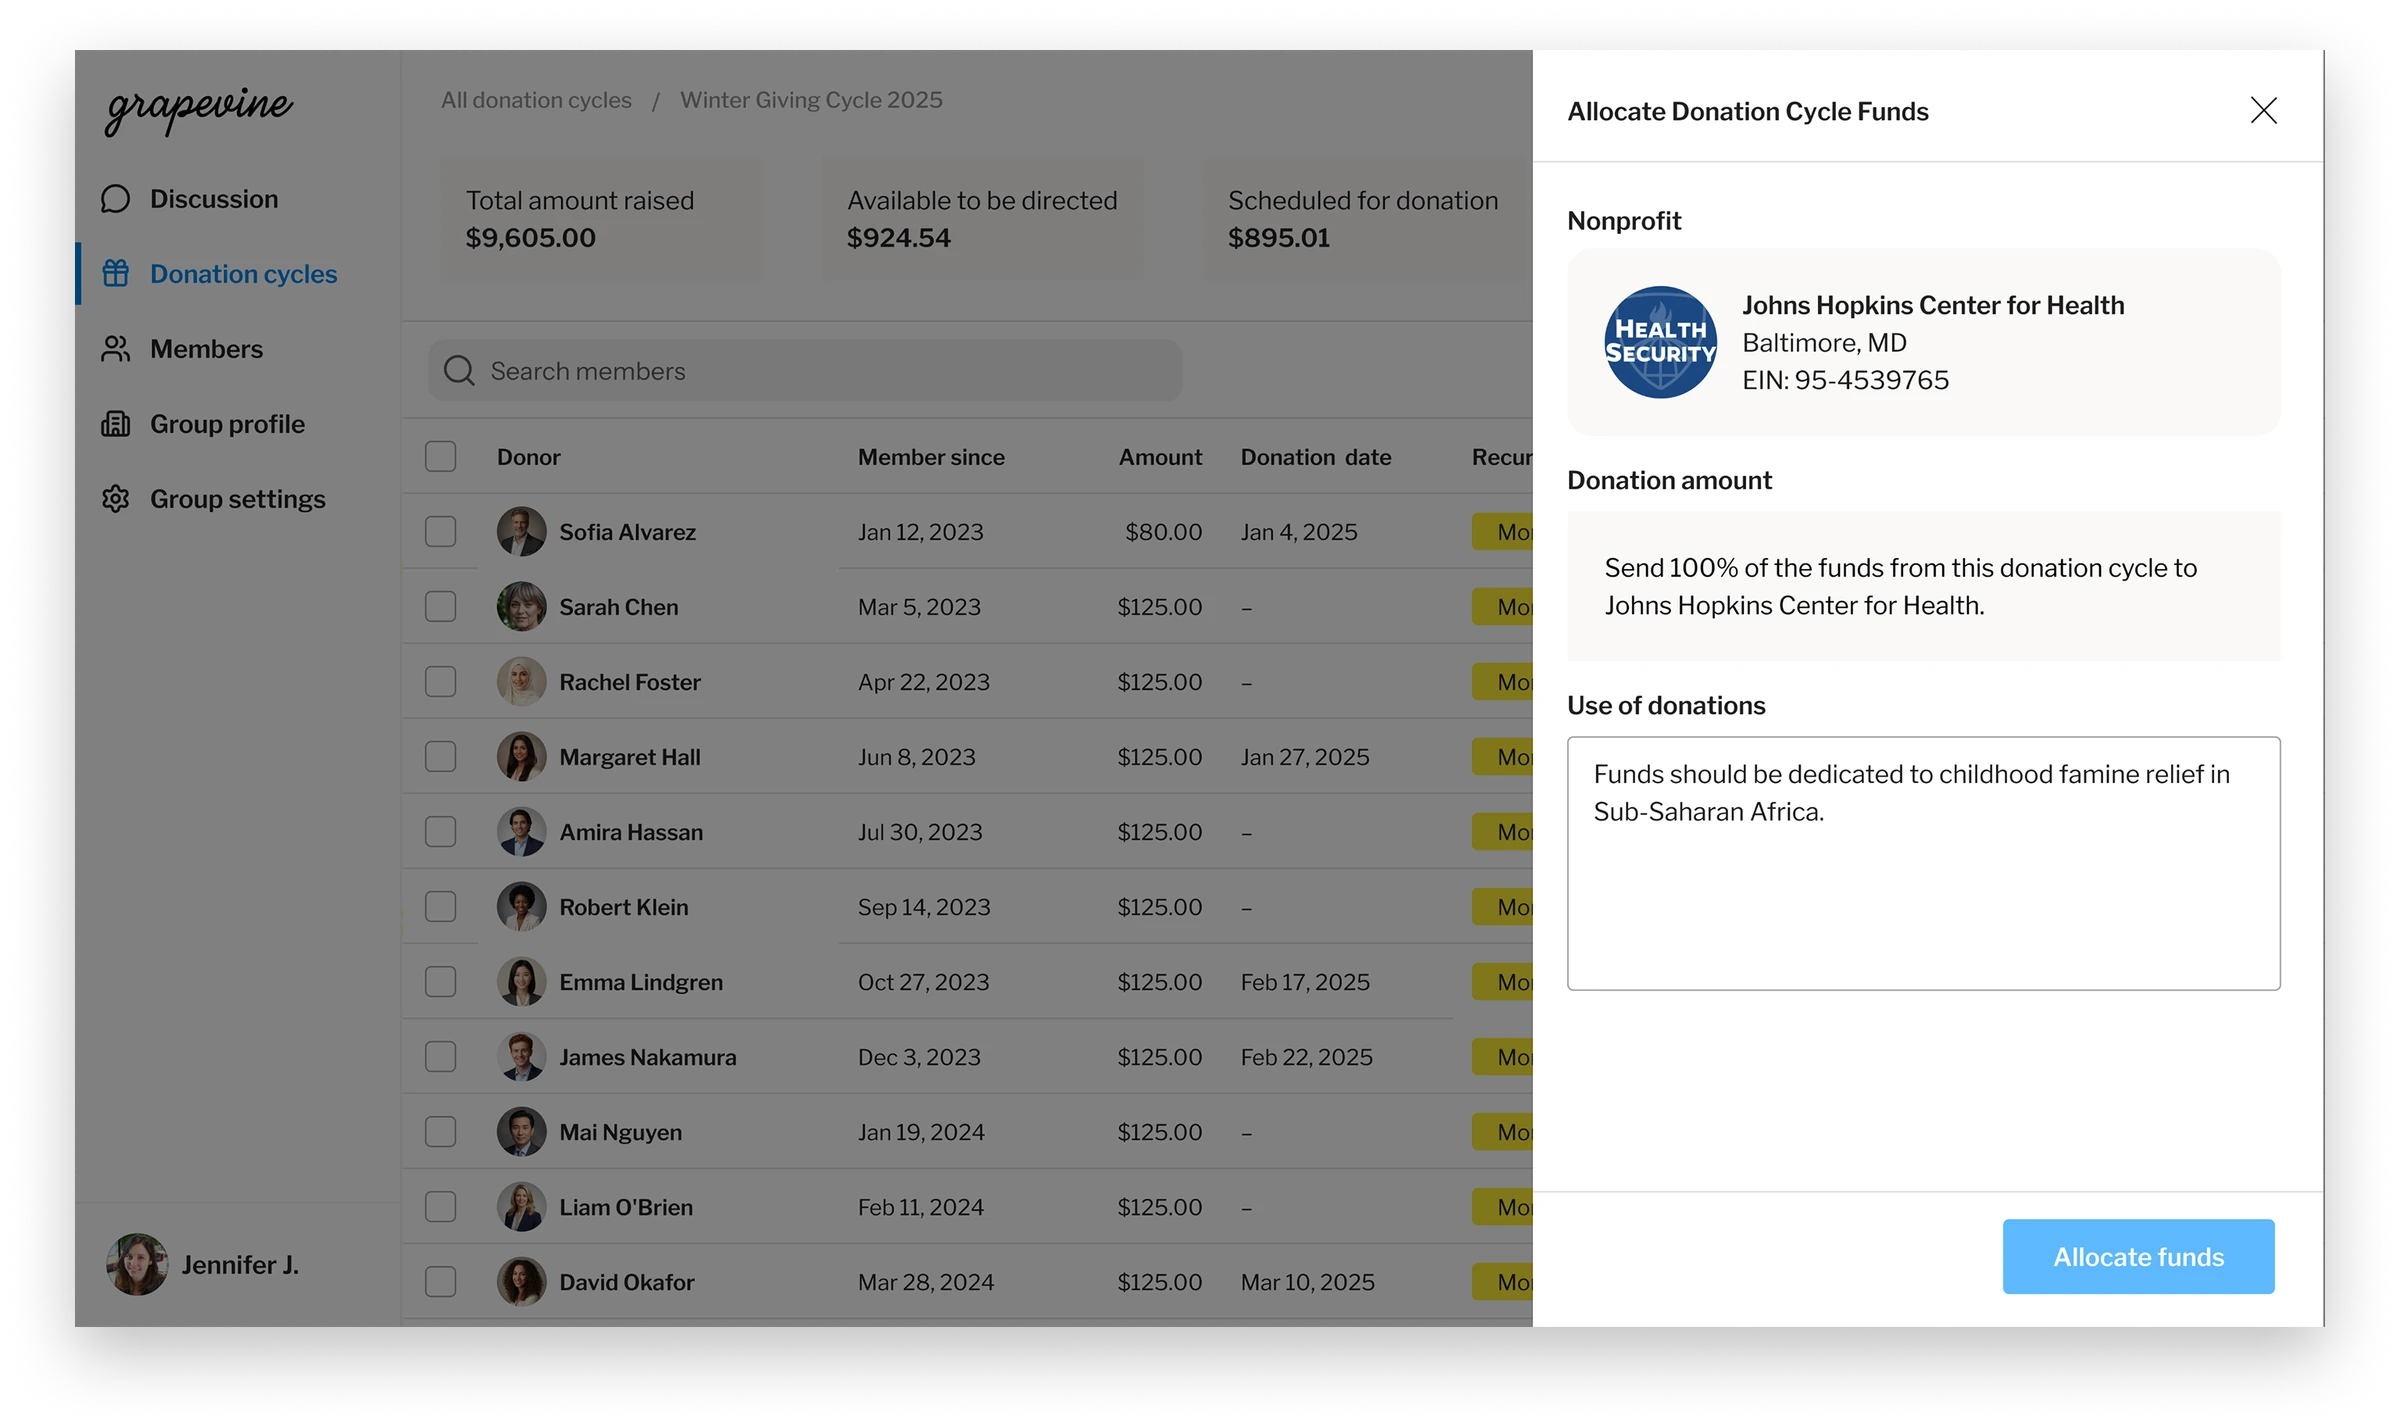
Task: Tick Emma Lindgren's checkbox
Action: click(440, 981)
